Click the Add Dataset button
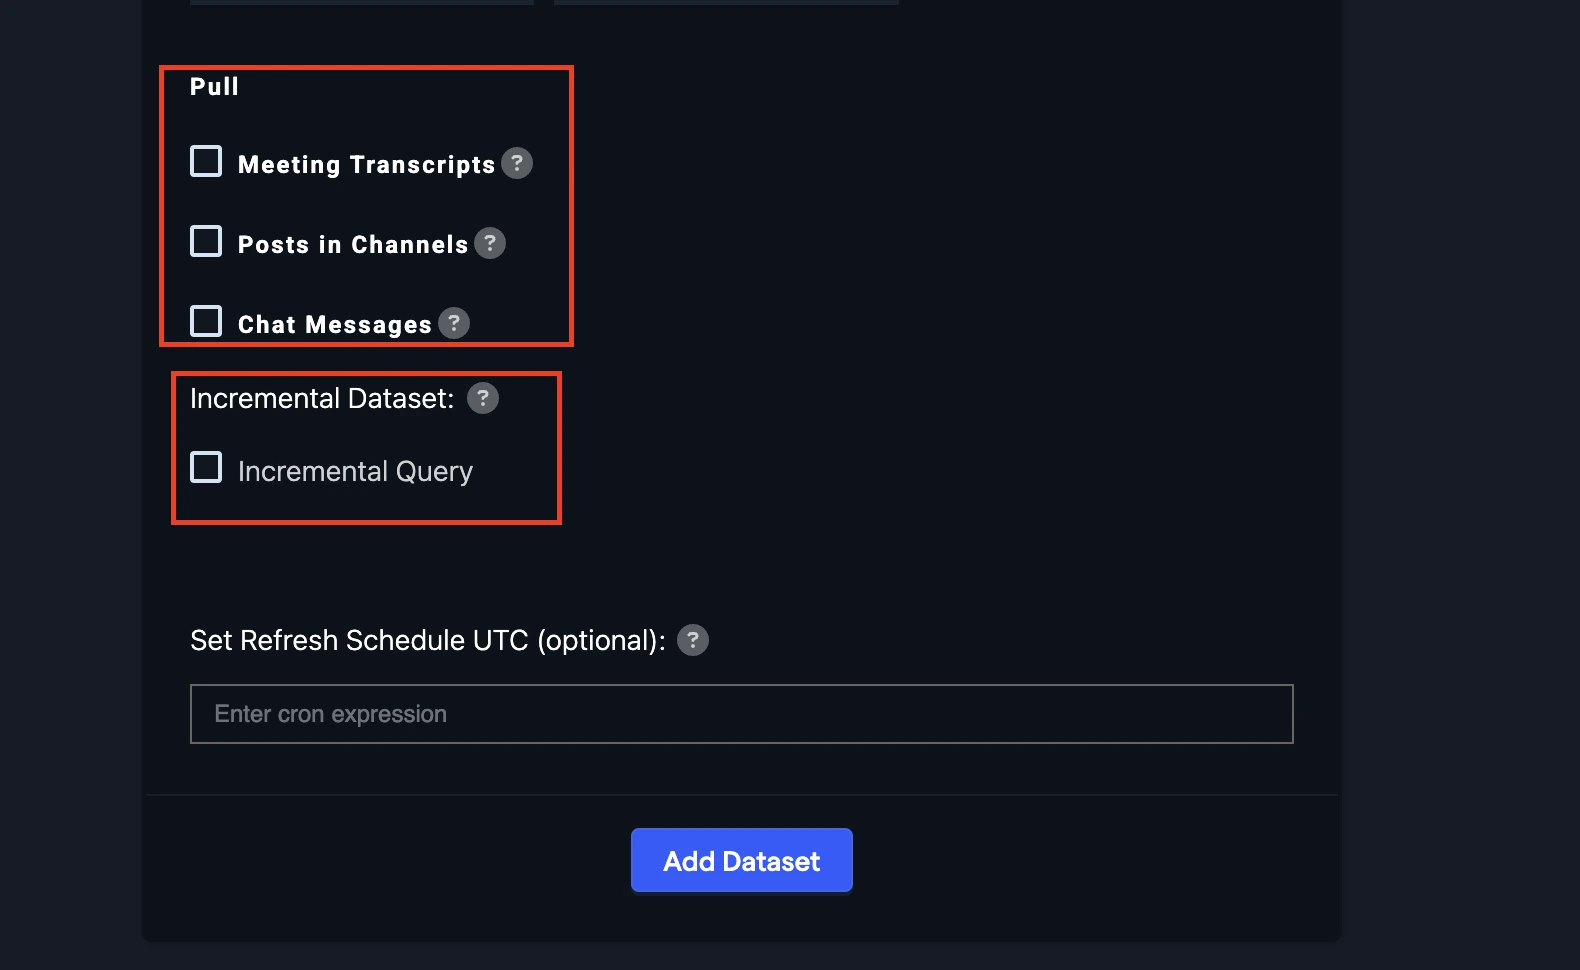 (x=741, y=860)
